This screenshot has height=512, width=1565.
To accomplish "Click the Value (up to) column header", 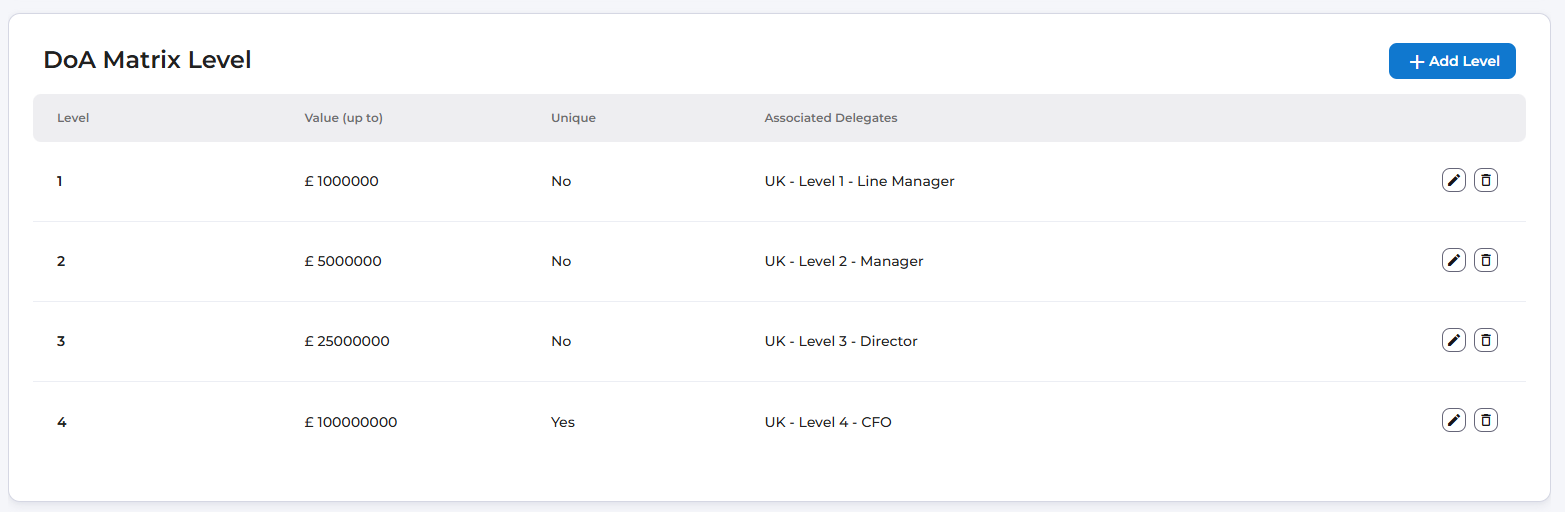I will coord(343,118).
